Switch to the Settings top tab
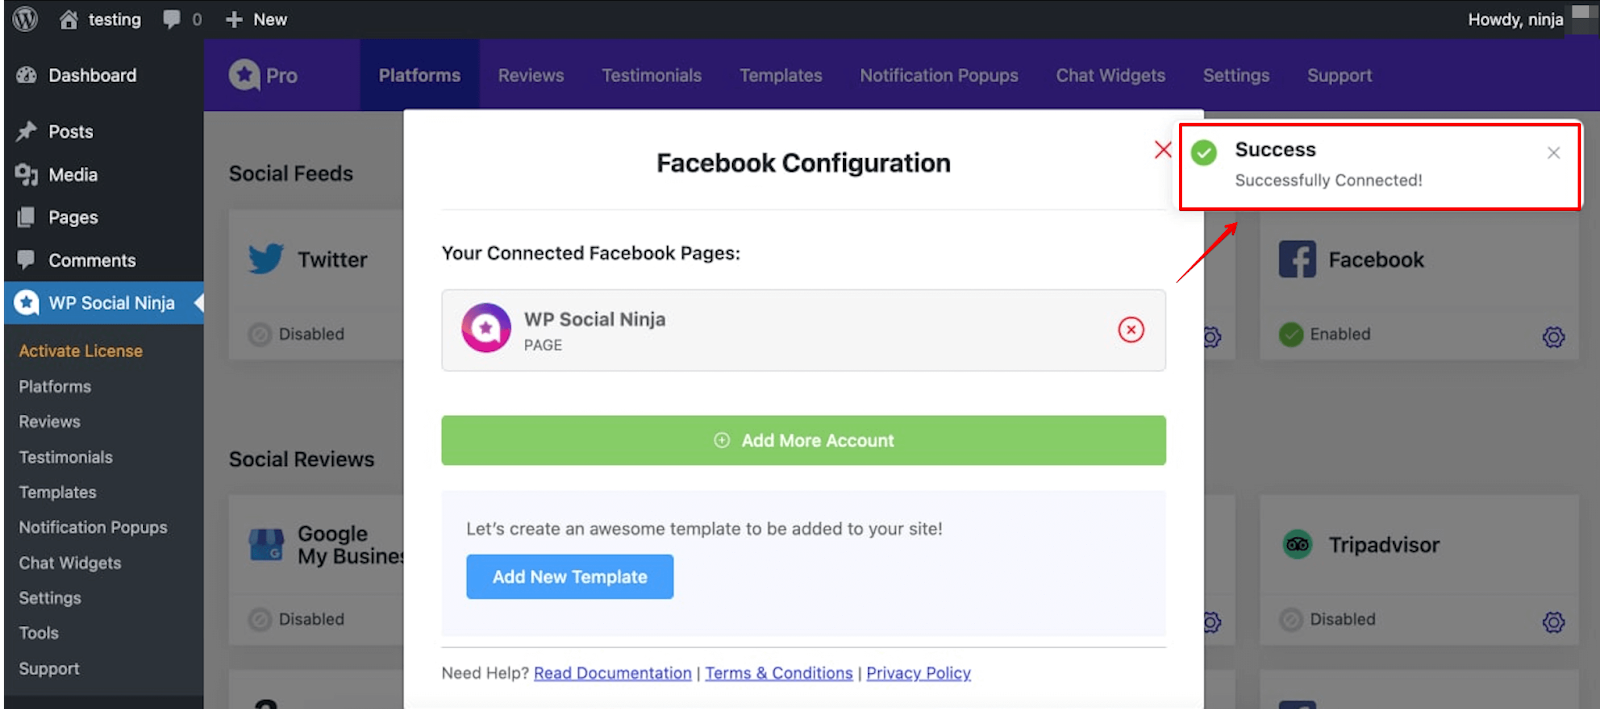Viewport: 1600px width, 709px height. coord(1236,75)
